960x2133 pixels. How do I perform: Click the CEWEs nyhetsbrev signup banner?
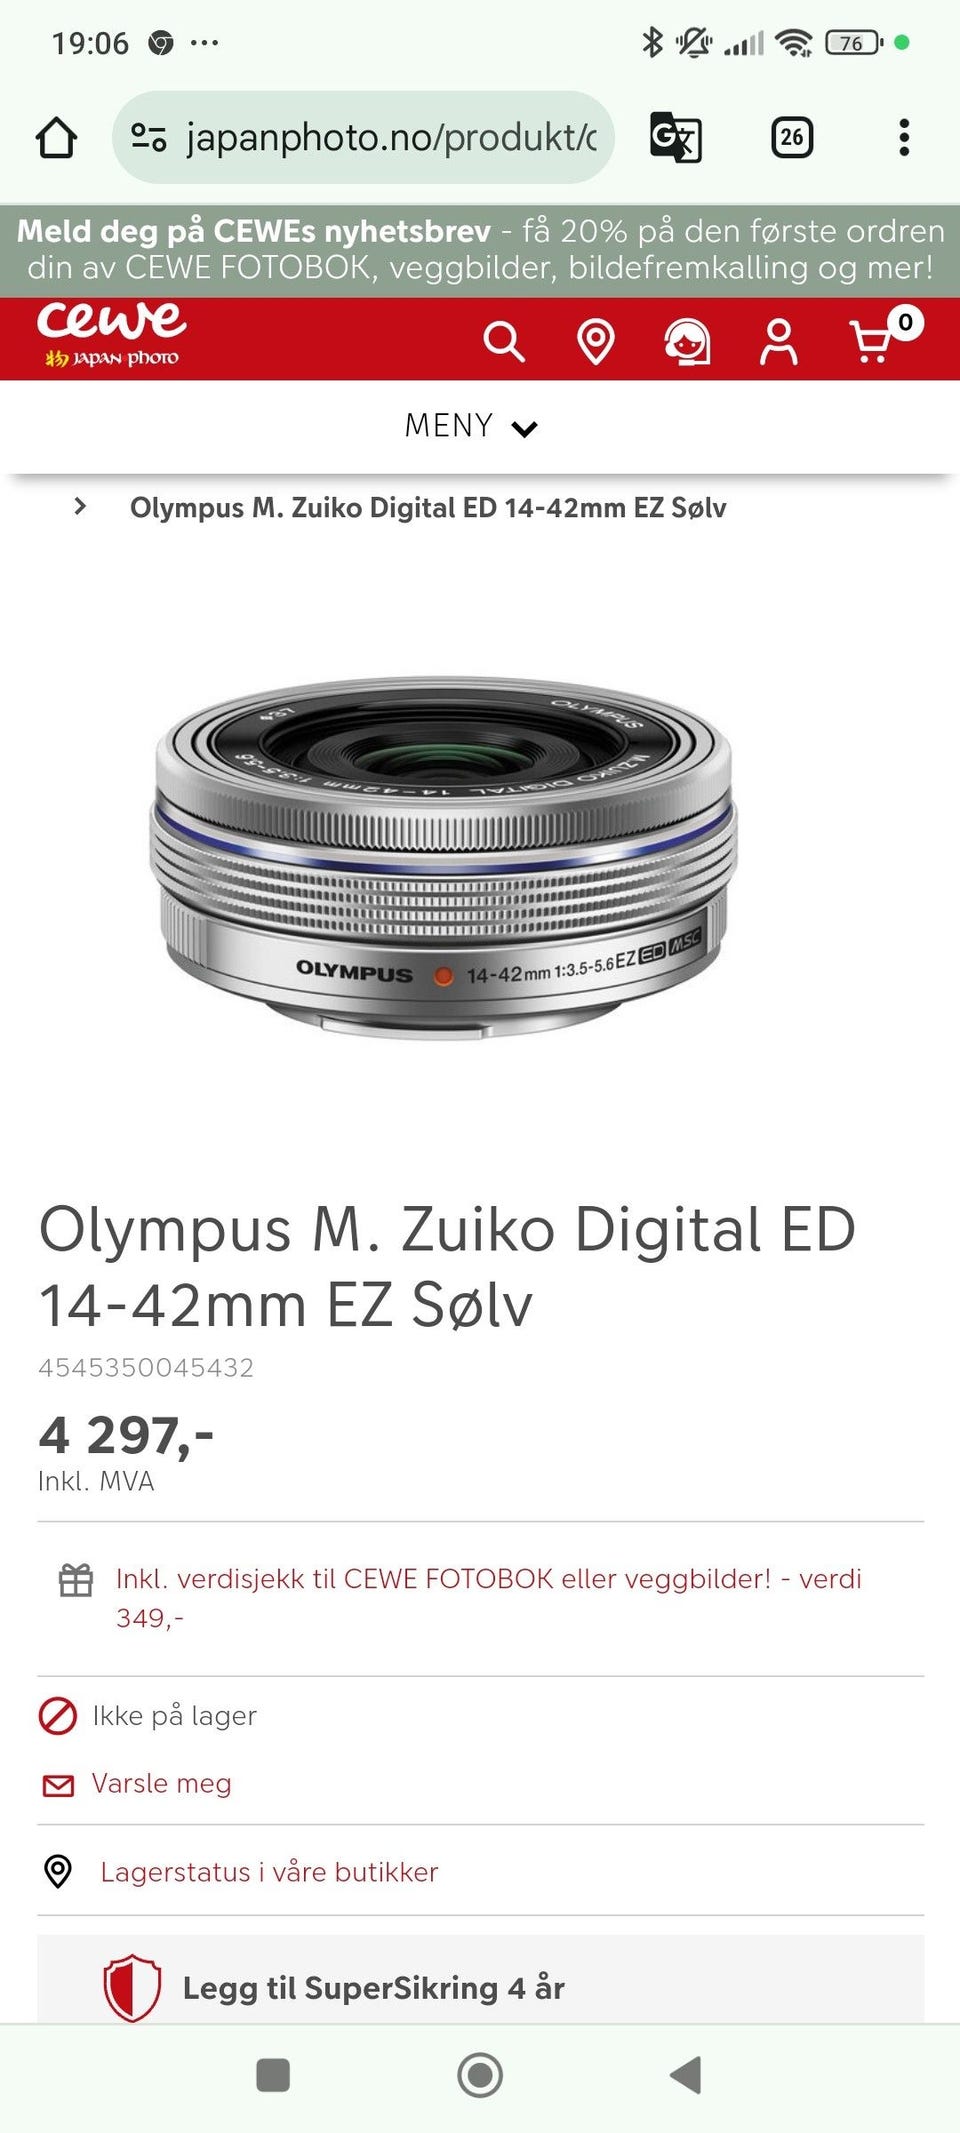[480, 250]
